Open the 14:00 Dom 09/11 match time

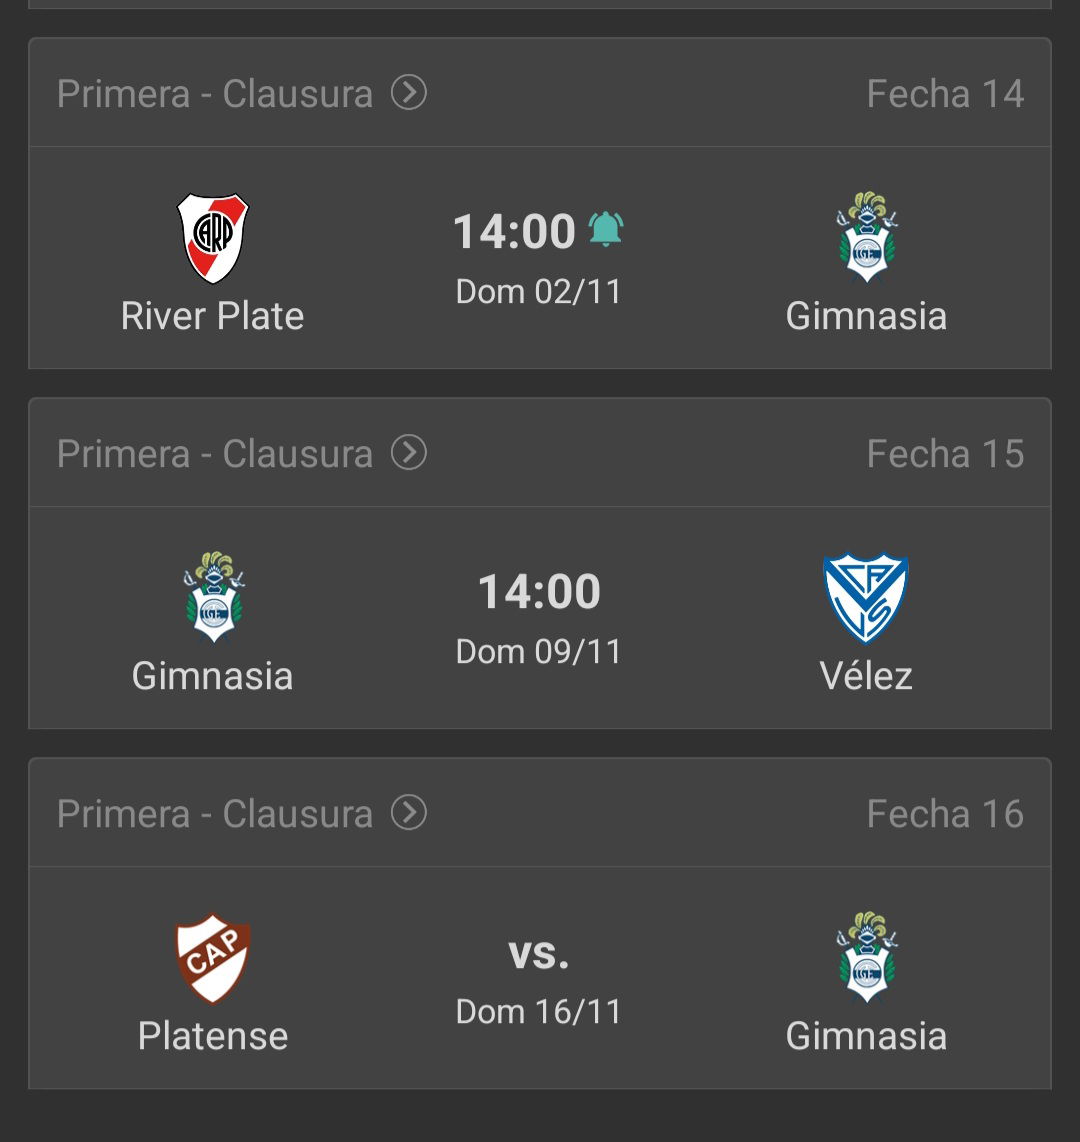539,592
